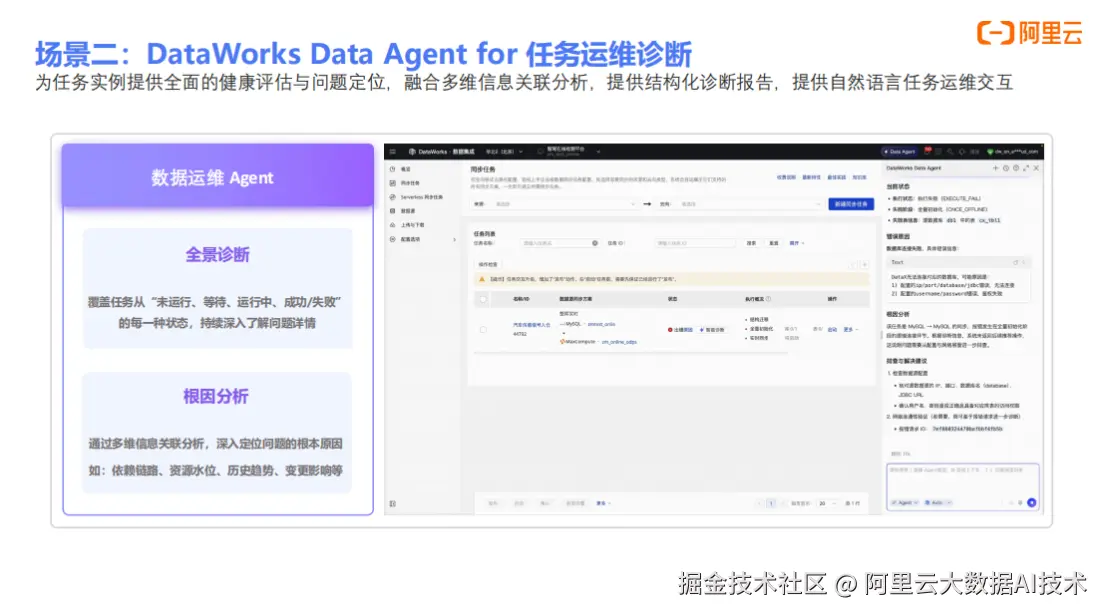Screen dimensions: 1106x616
Task: Select page 1 in pagination
Action: 771,504
